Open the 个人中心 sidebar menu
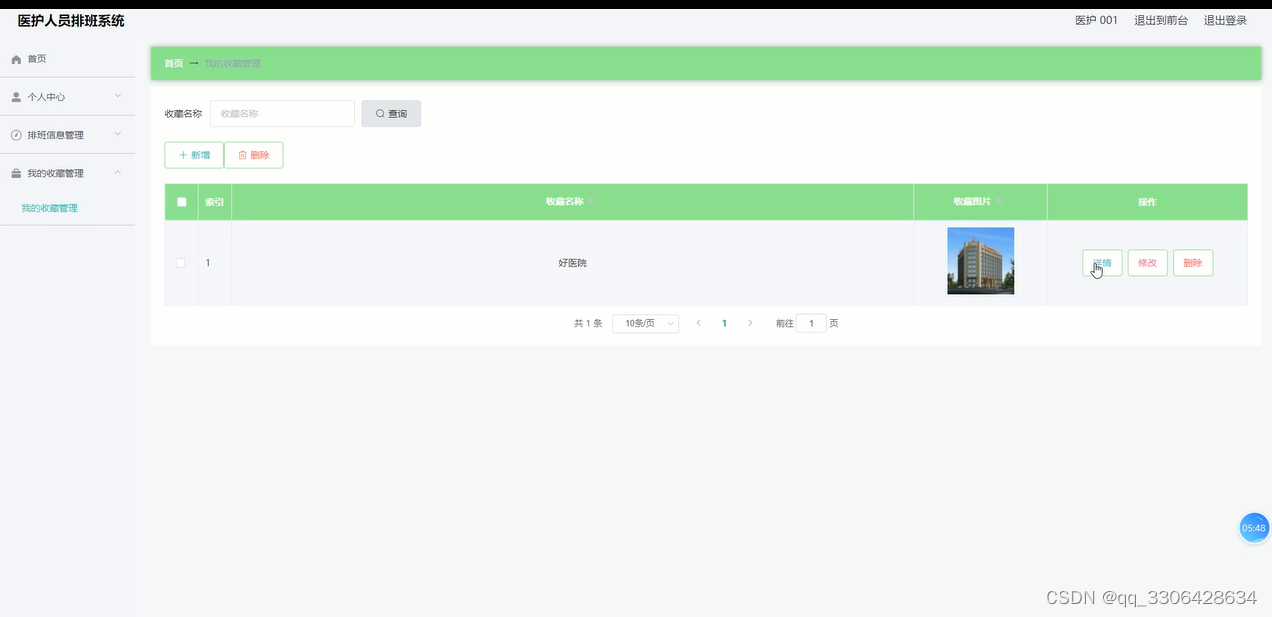The height and width of the screenshot is (617, 1272). (x=67, y=97)
